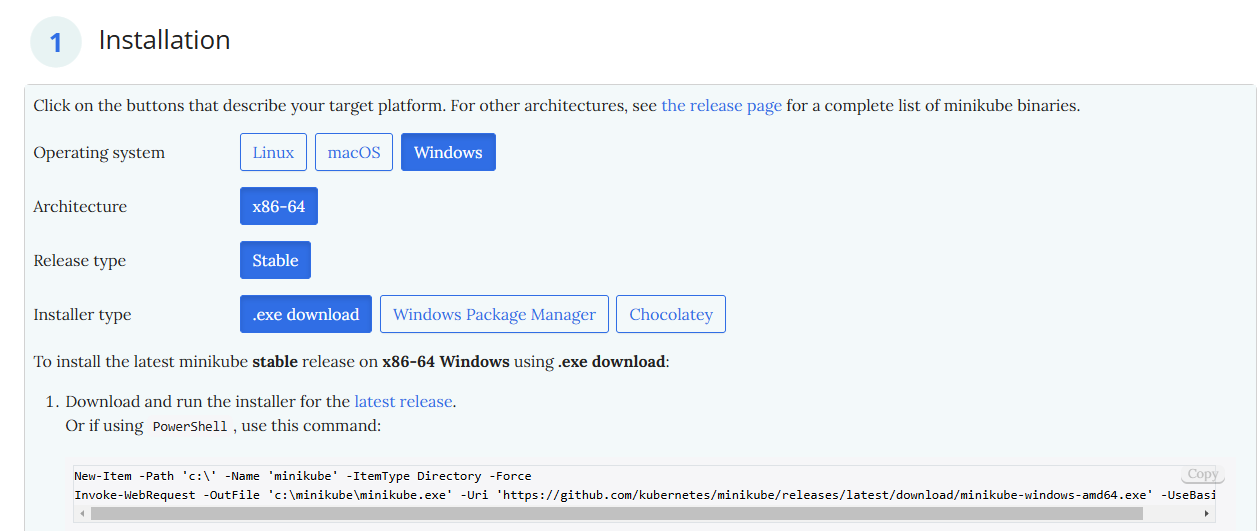This screenshot has width=1258, height=531.
Task: Open the latest release link
Action: 403,401
